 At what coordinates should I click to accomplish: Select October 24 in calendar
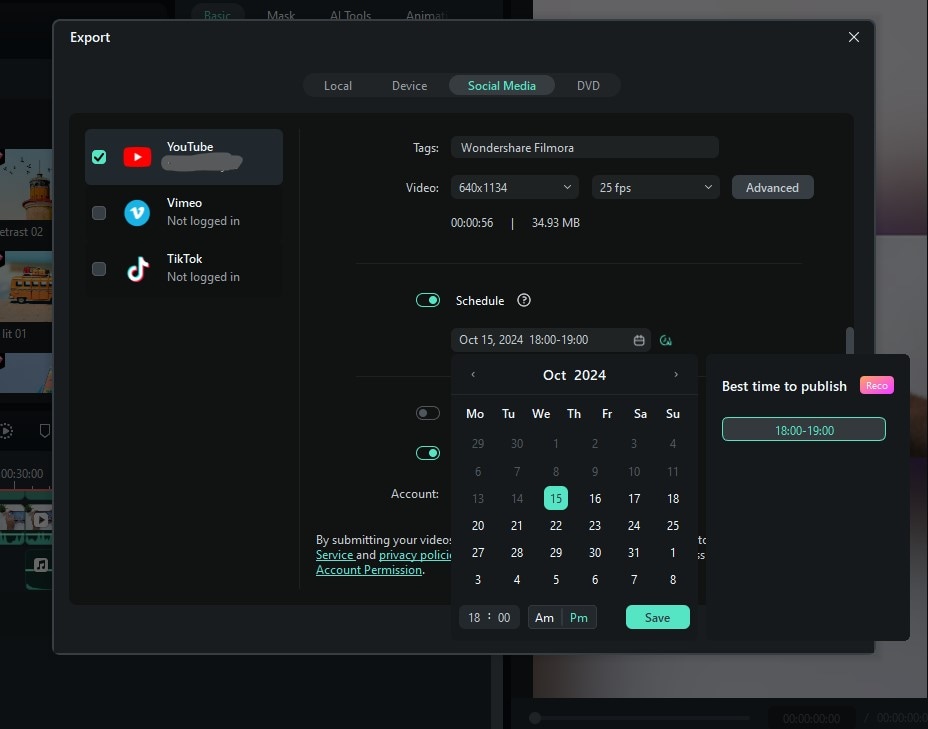point(634,525)
